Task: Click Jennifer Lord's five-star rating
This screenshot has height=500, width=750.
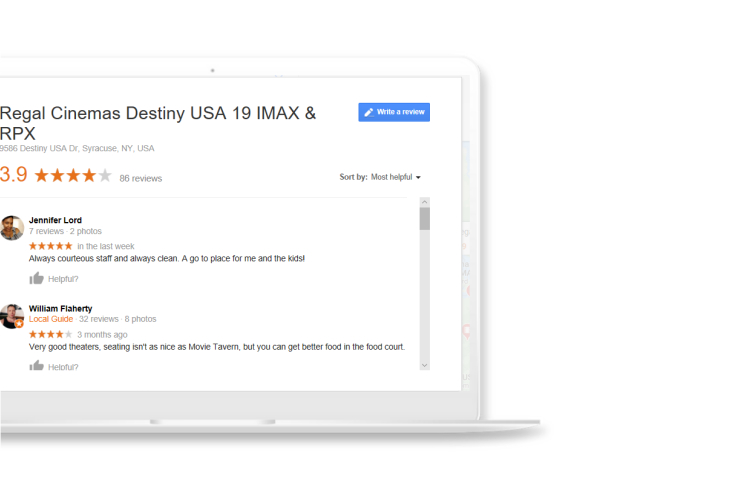Action: pyautogui.click(x=50, y=246)
